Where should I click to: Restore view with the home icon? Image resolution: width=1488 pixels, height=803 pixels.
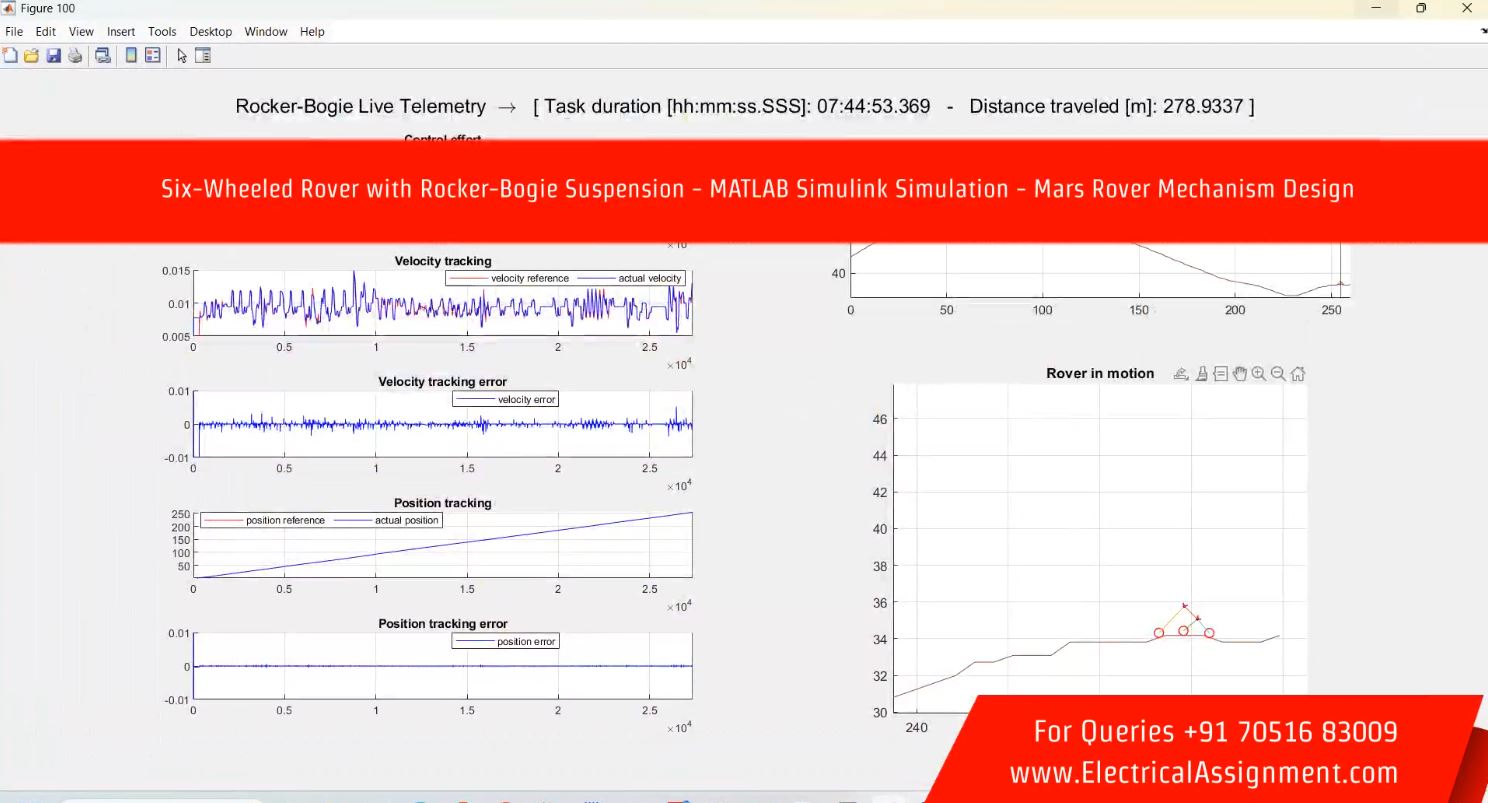[1298, 374]
